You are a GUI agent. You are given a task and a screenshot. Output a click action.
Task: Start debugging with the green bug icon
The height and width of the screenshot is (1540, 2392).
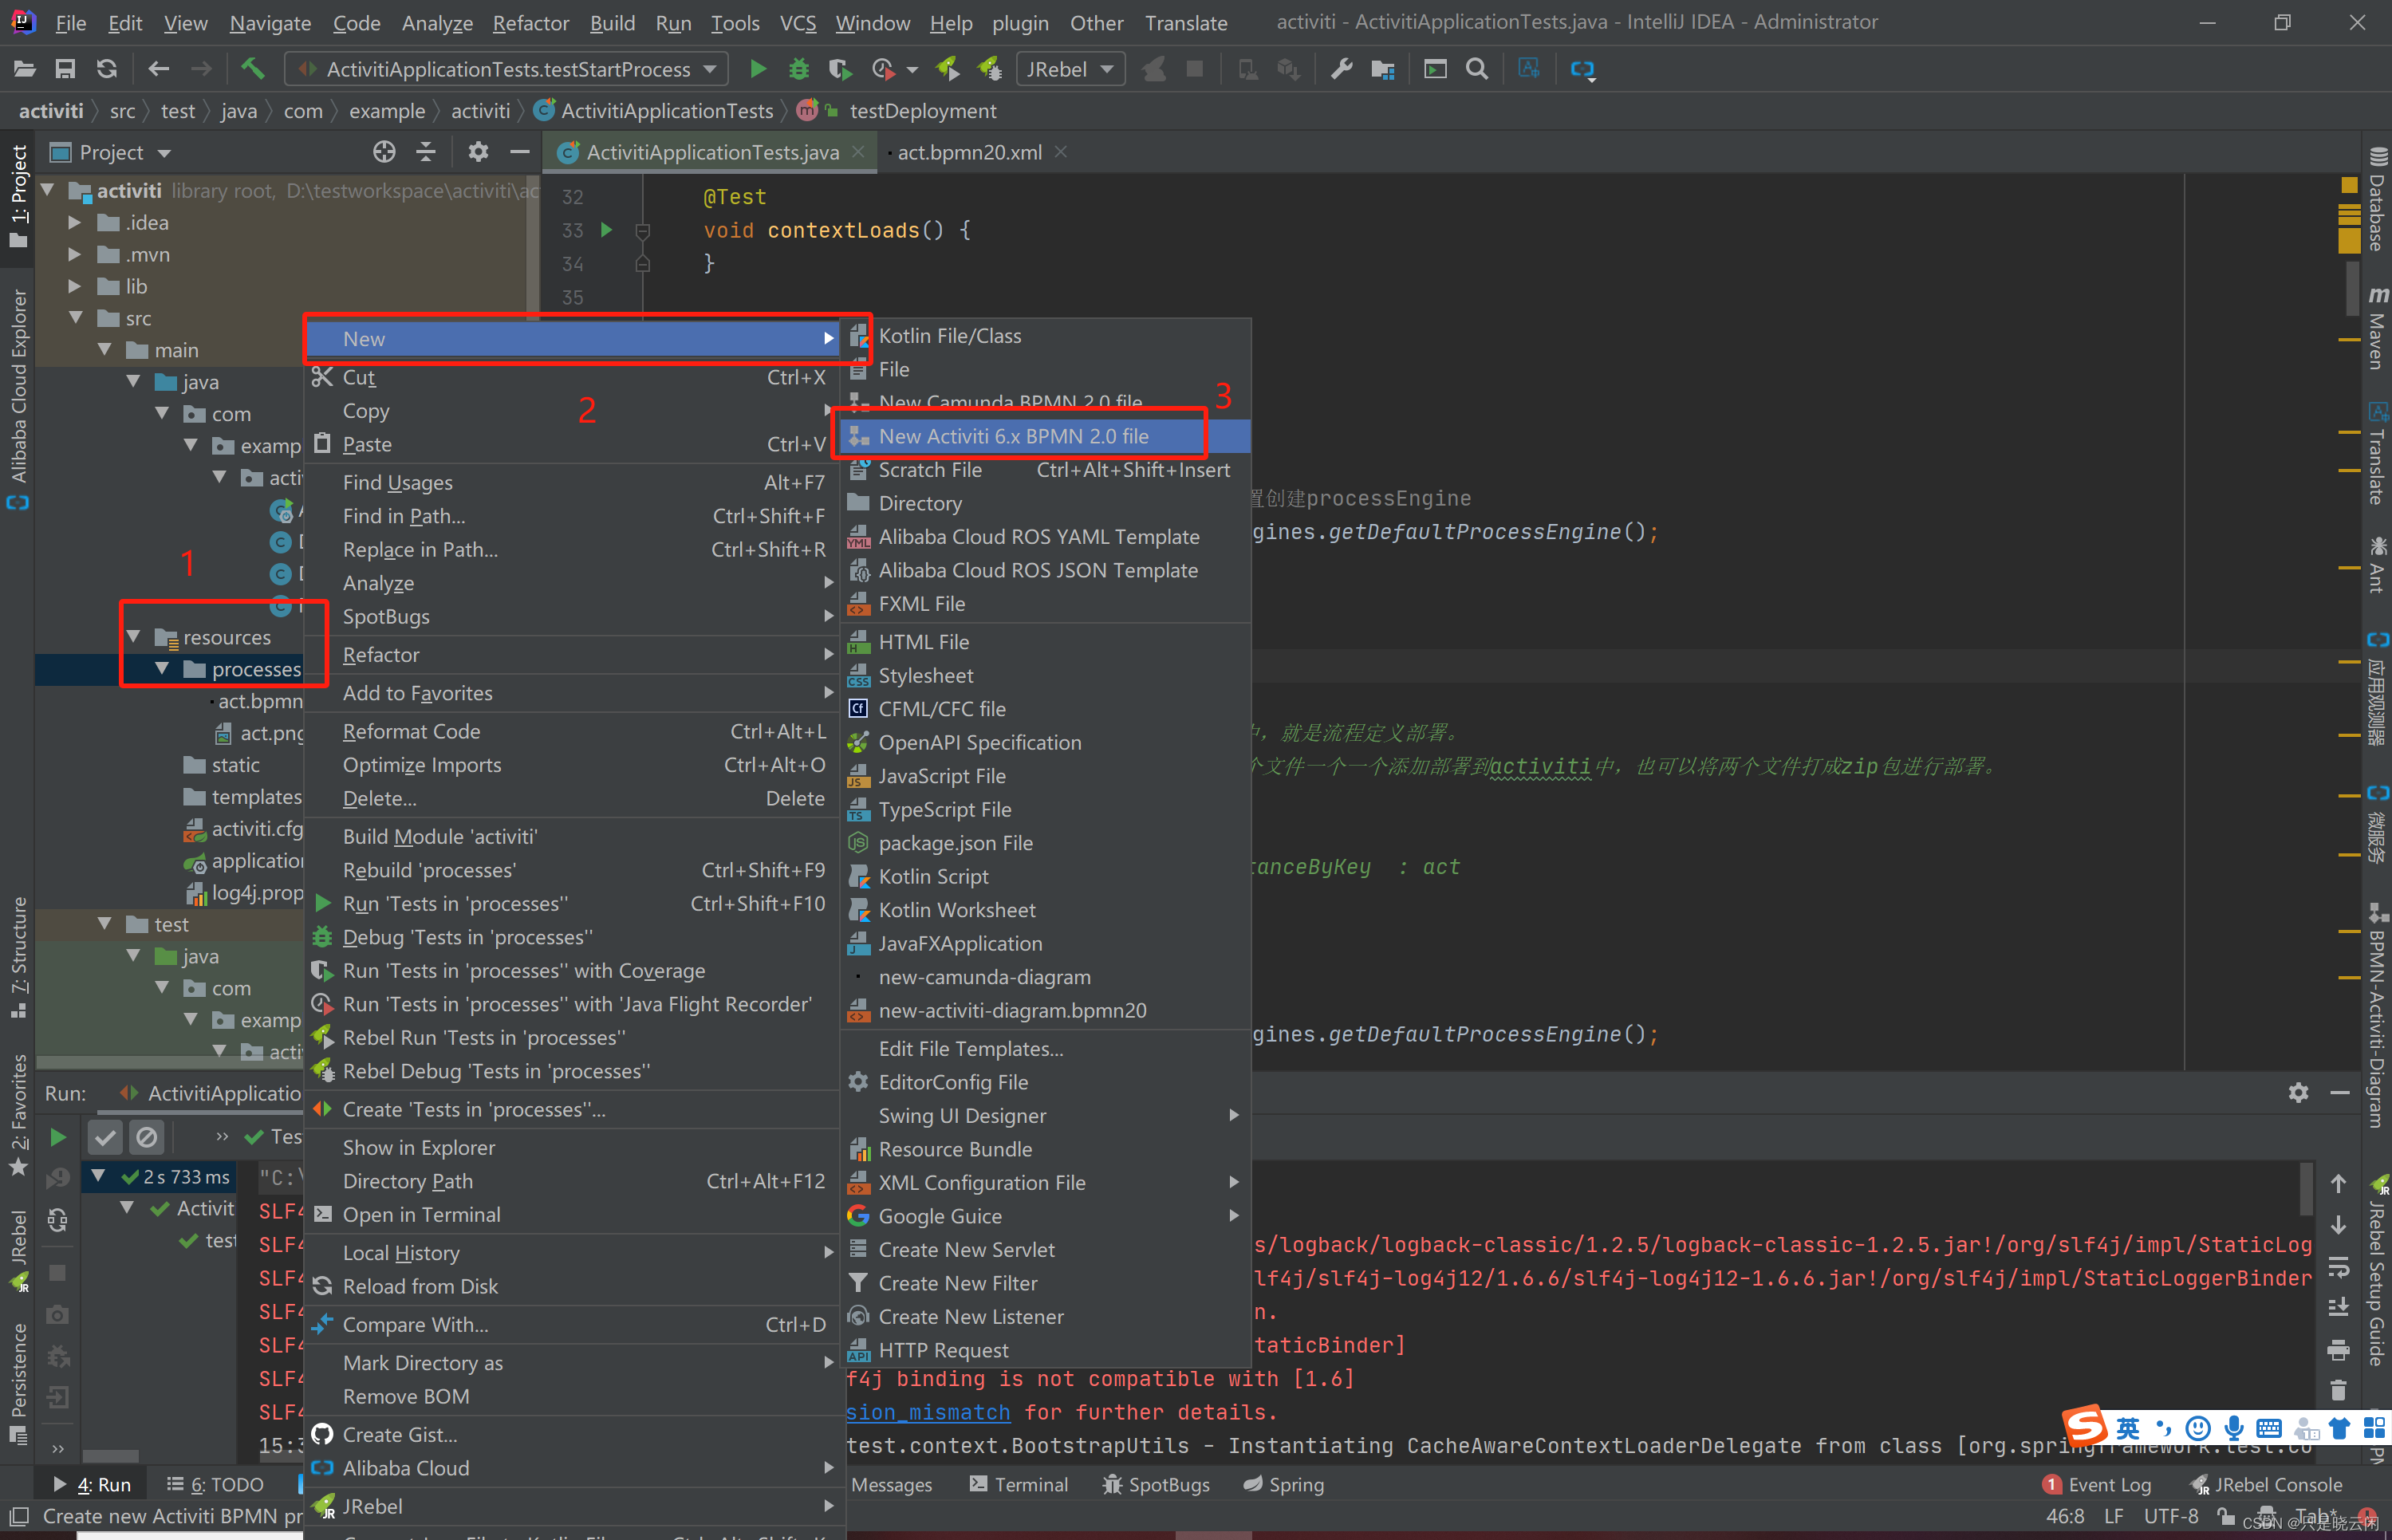799,69
